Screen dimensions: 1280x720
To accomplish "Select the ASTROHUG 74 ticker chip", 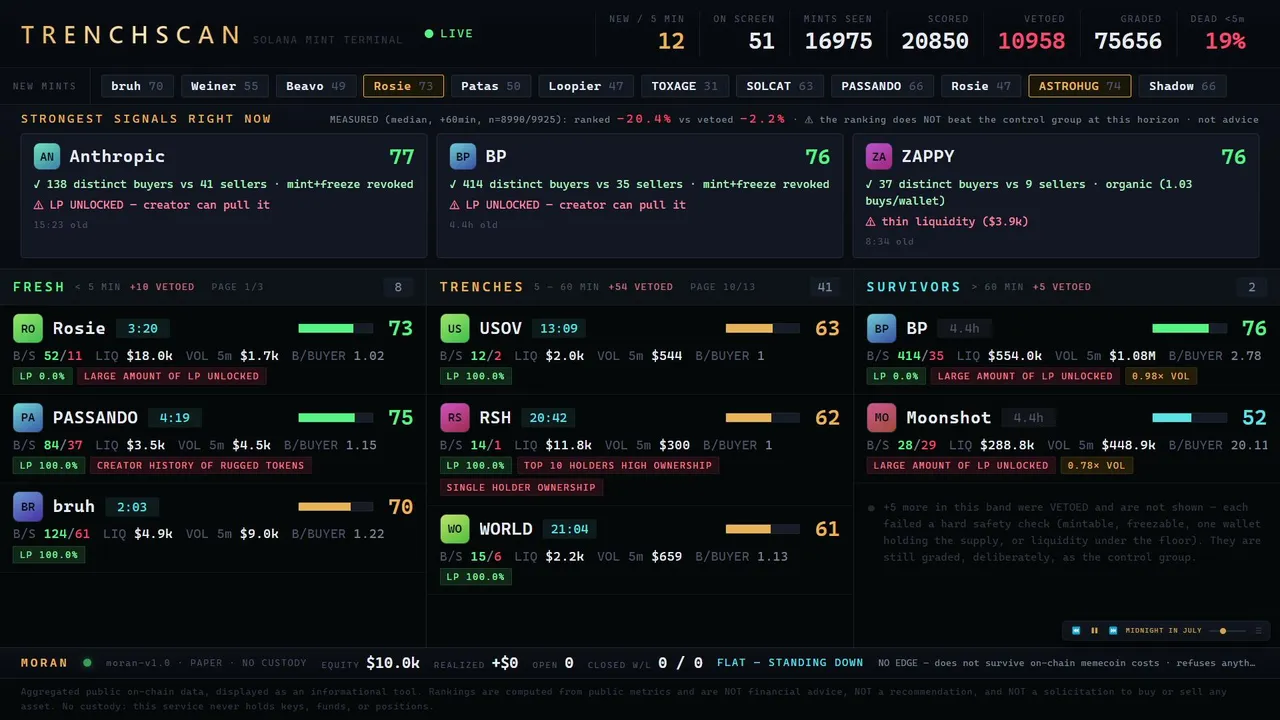I will pos(1080,86).
